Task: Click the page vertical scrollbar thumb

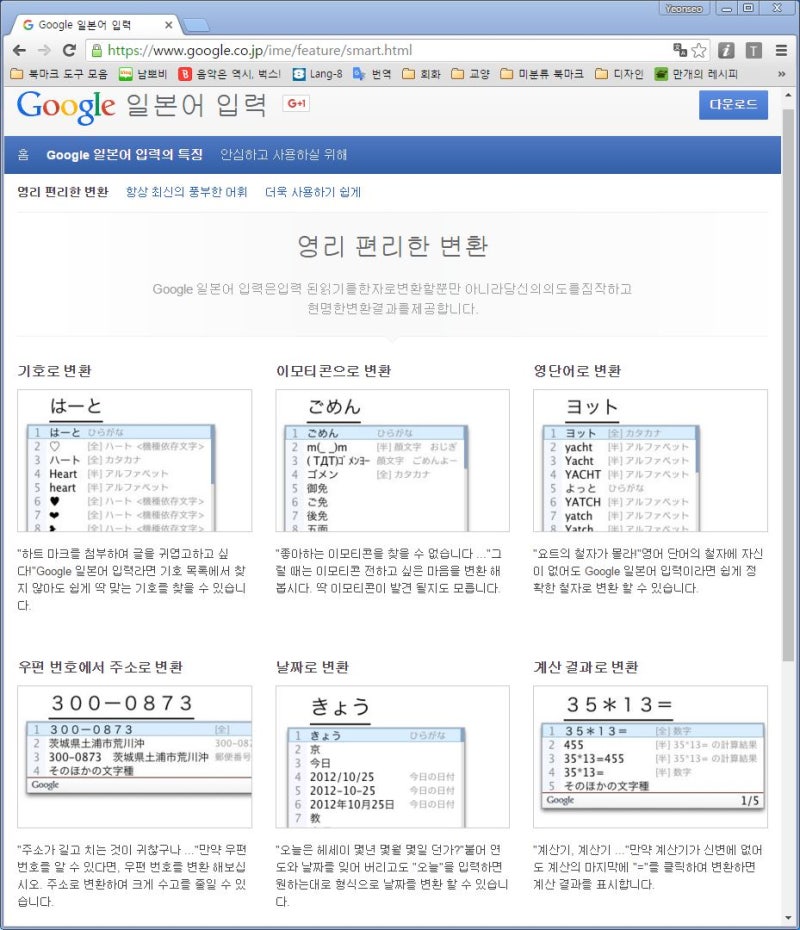Action: (x=788, y=384)
